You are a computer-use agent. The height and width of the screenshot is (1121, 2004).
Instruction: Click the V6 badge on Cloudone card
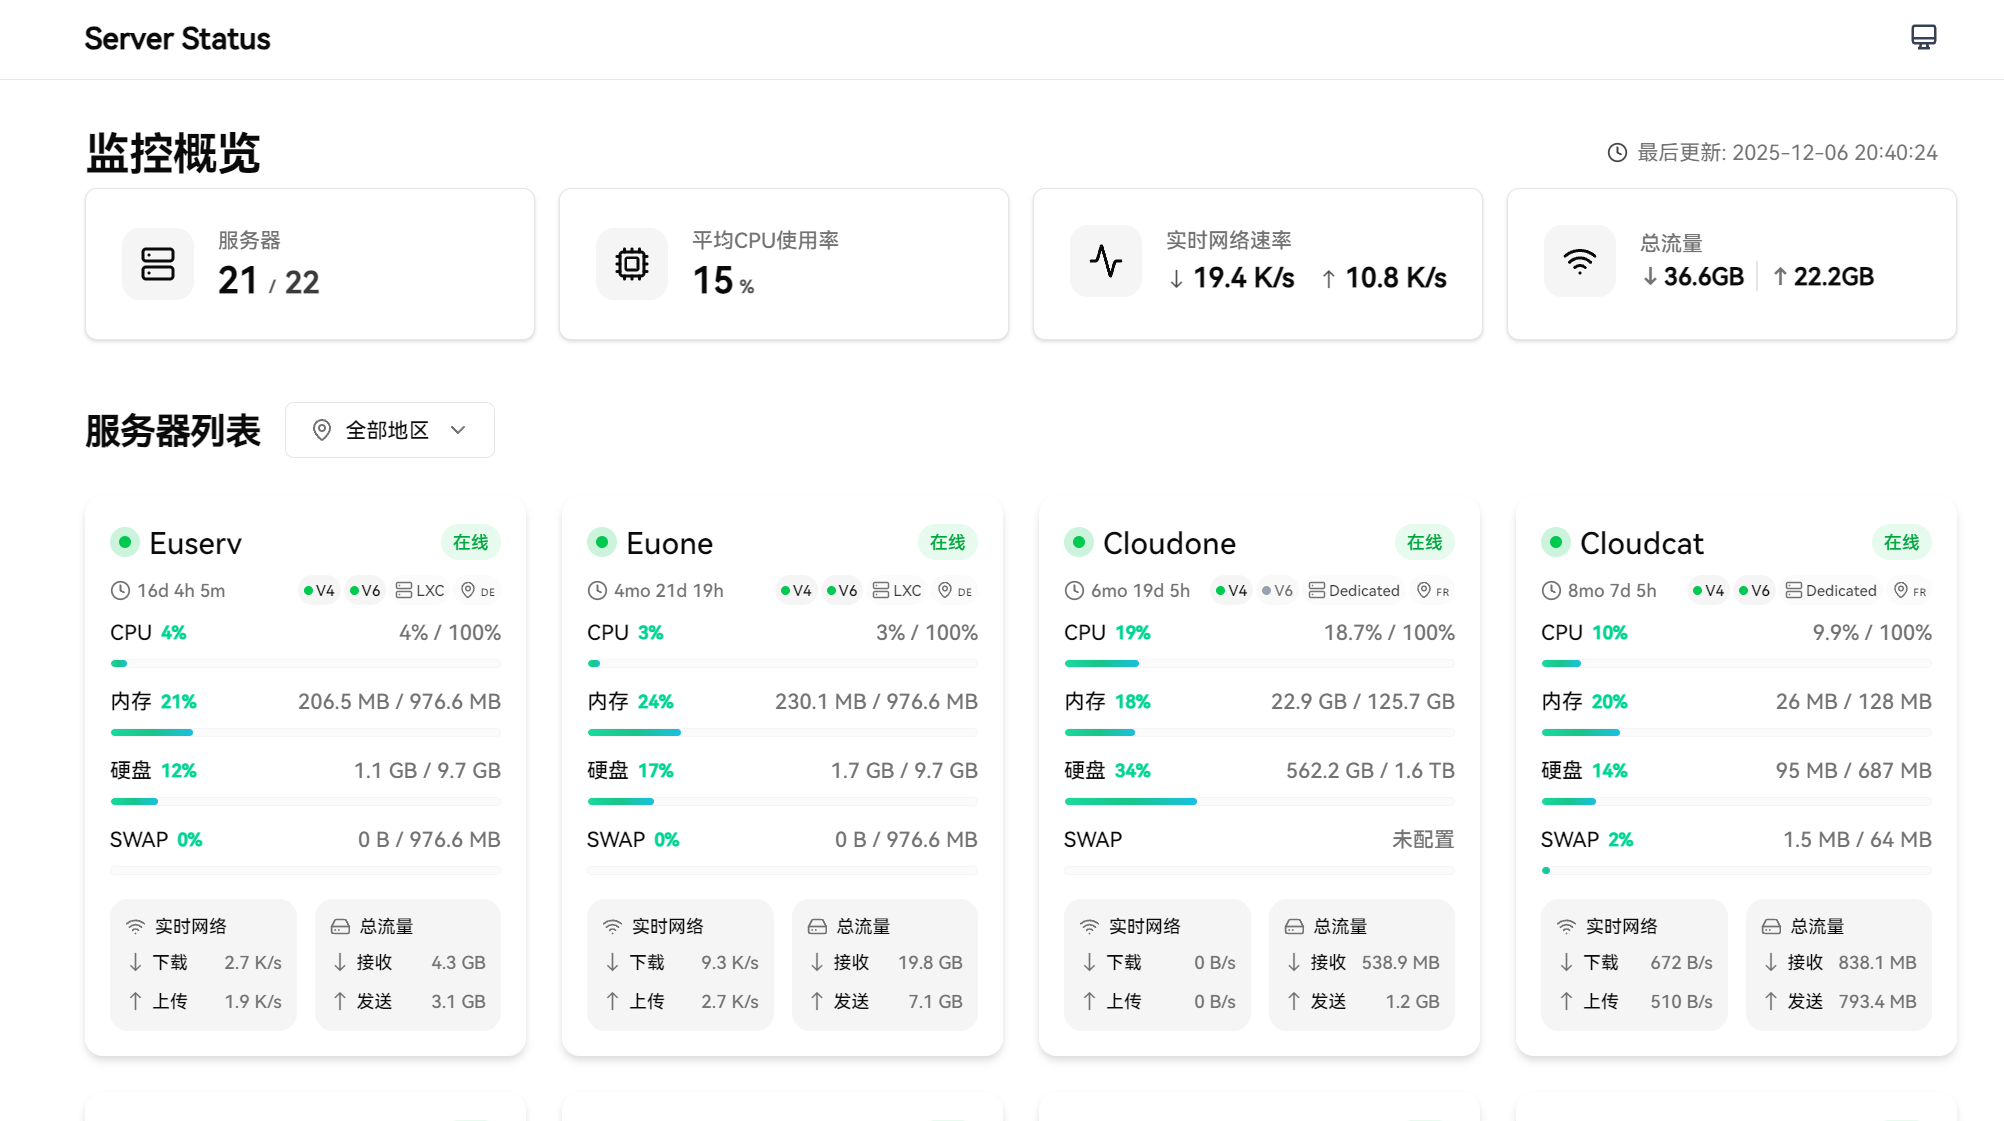coord(1277,591)
